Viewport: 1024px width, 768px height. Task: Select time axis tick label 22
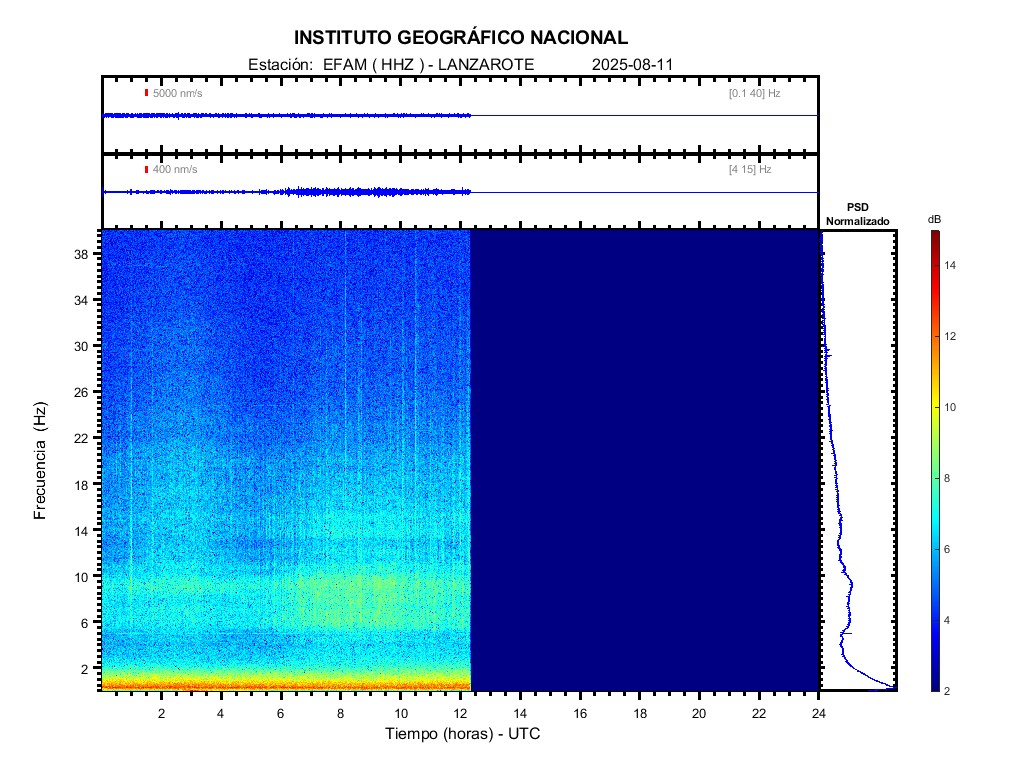[759, 714]
